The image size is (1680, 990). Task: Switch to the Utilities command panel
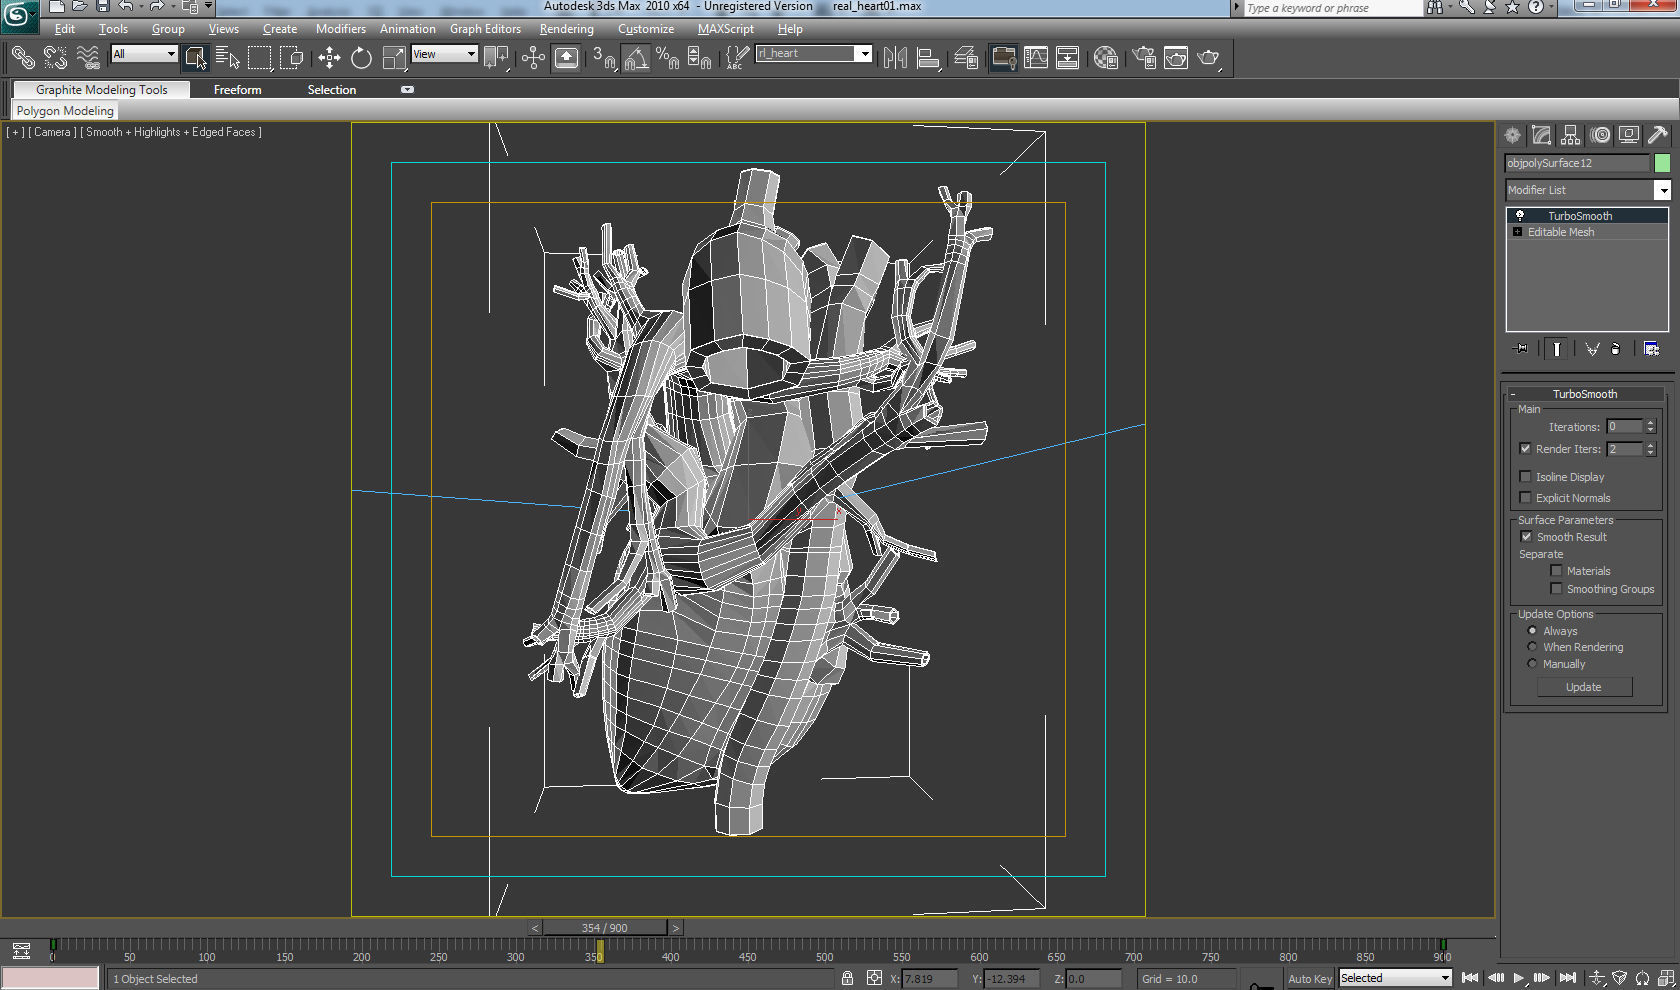tap(1658, 135)
